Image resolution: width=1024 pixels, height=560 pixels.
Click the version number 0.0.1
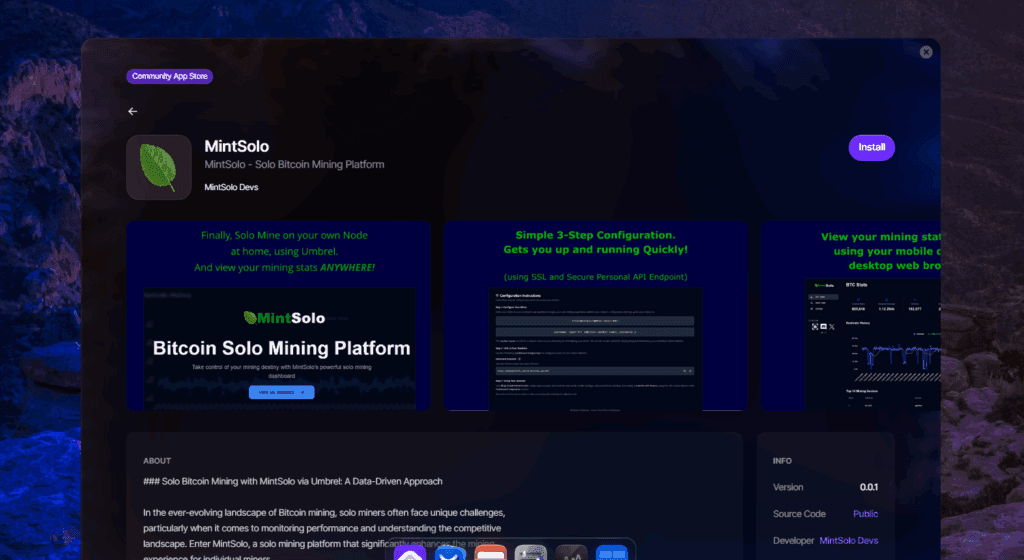(x=868, y=488)
